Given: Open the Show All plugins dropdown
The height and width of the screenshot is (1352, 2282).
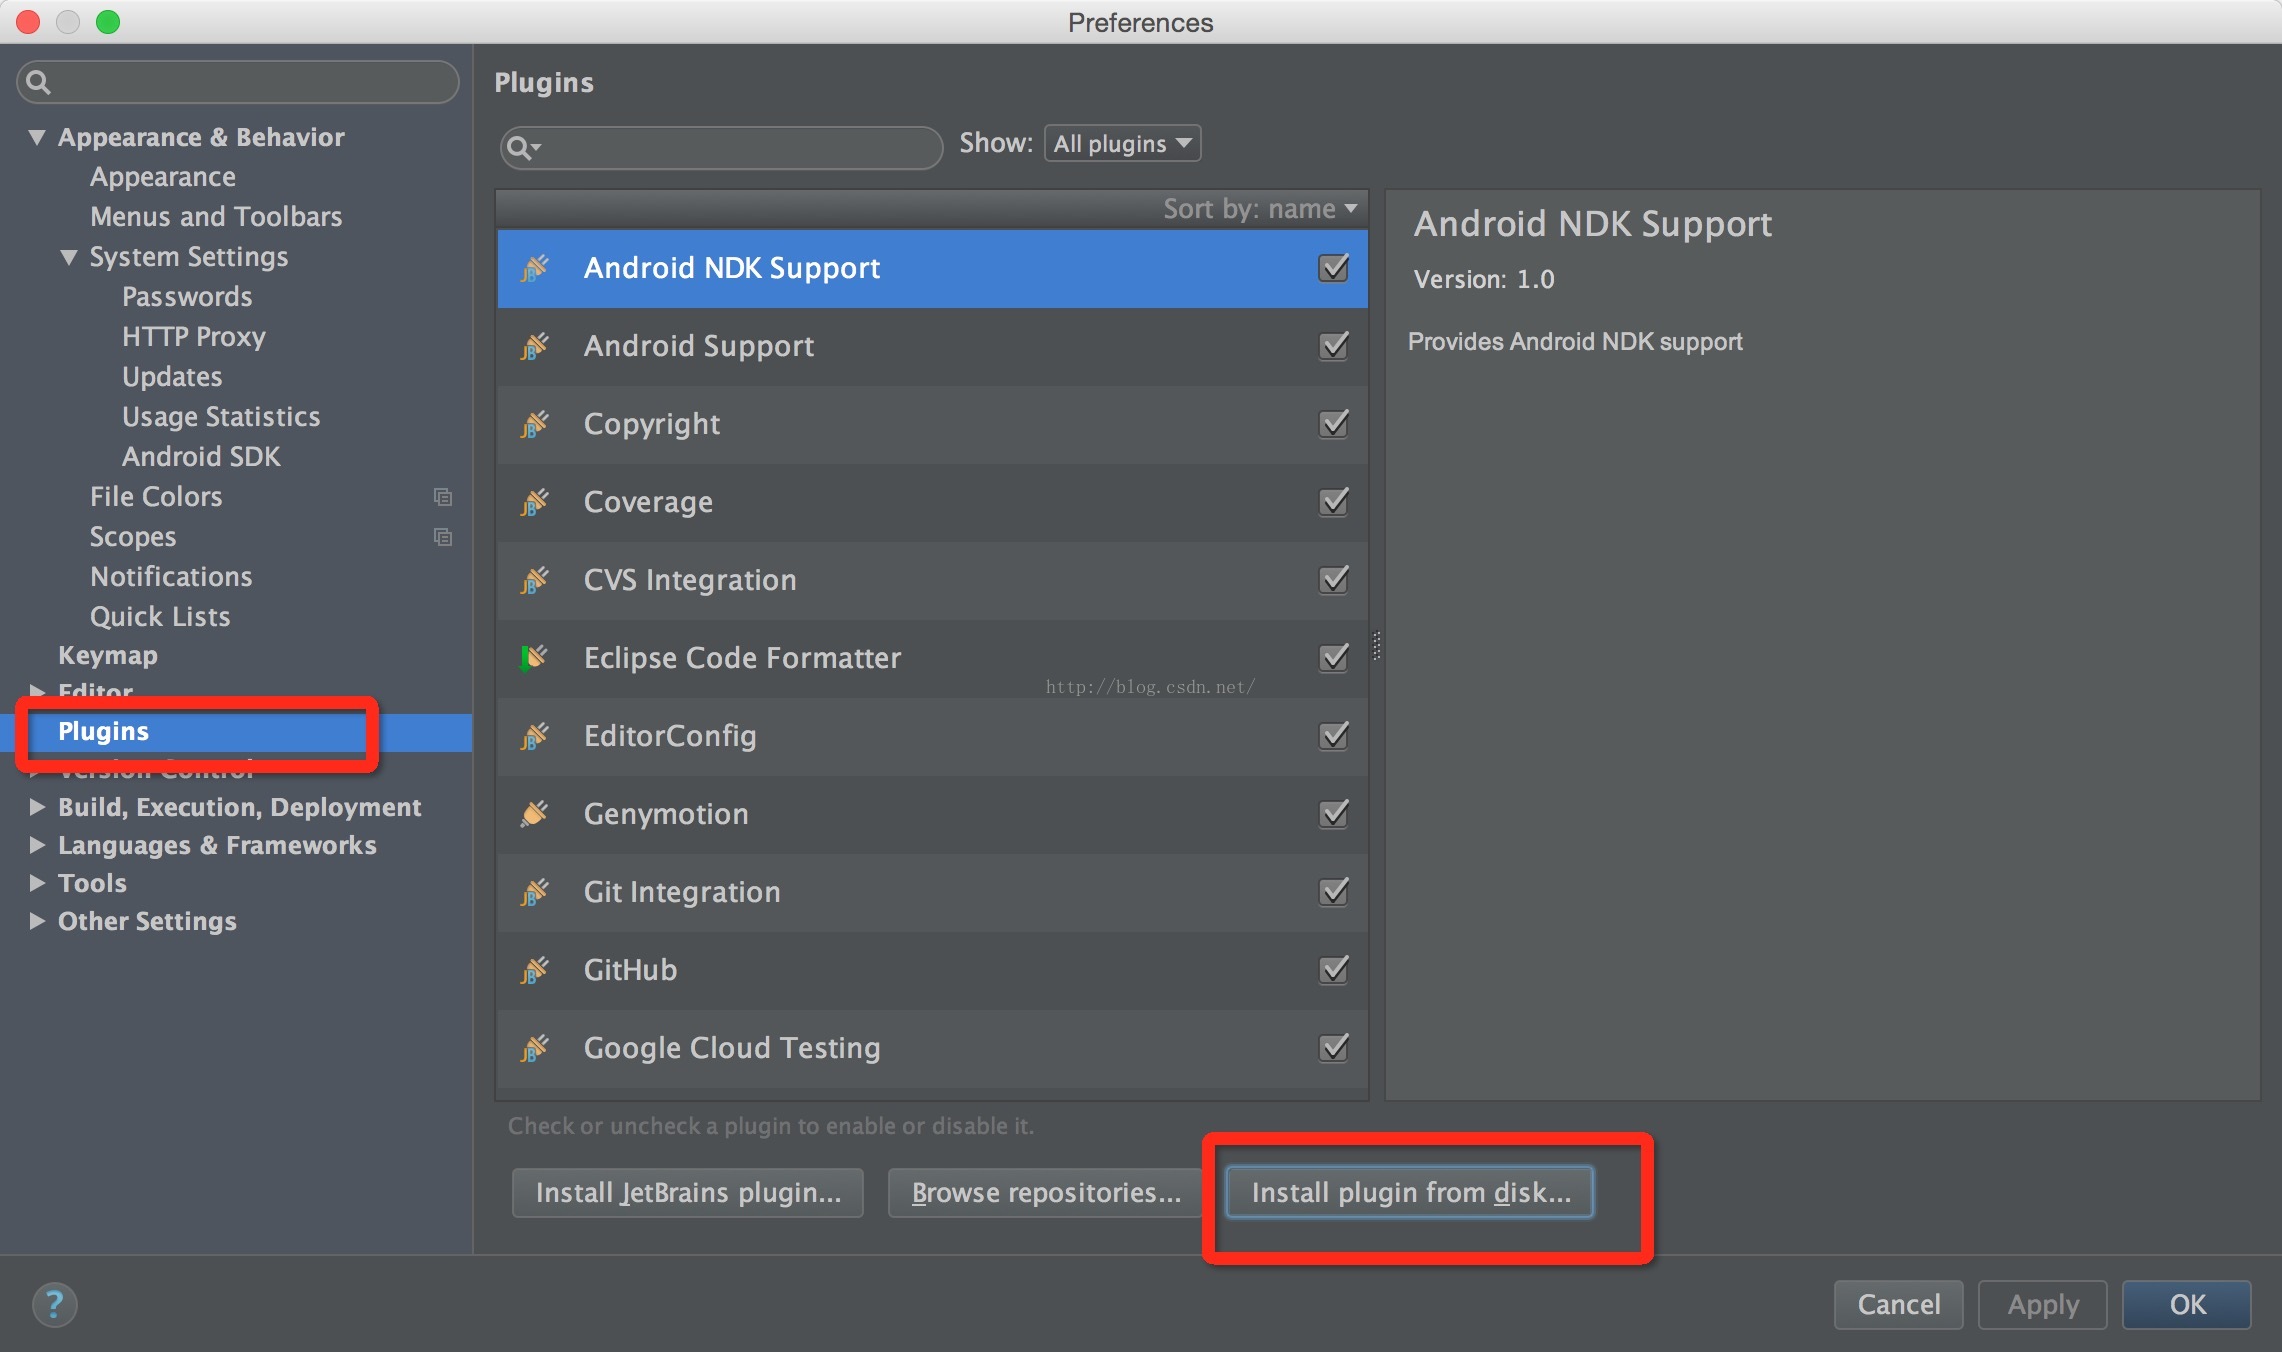Looking at the screenshot, I should click(x=1122, y=143).
